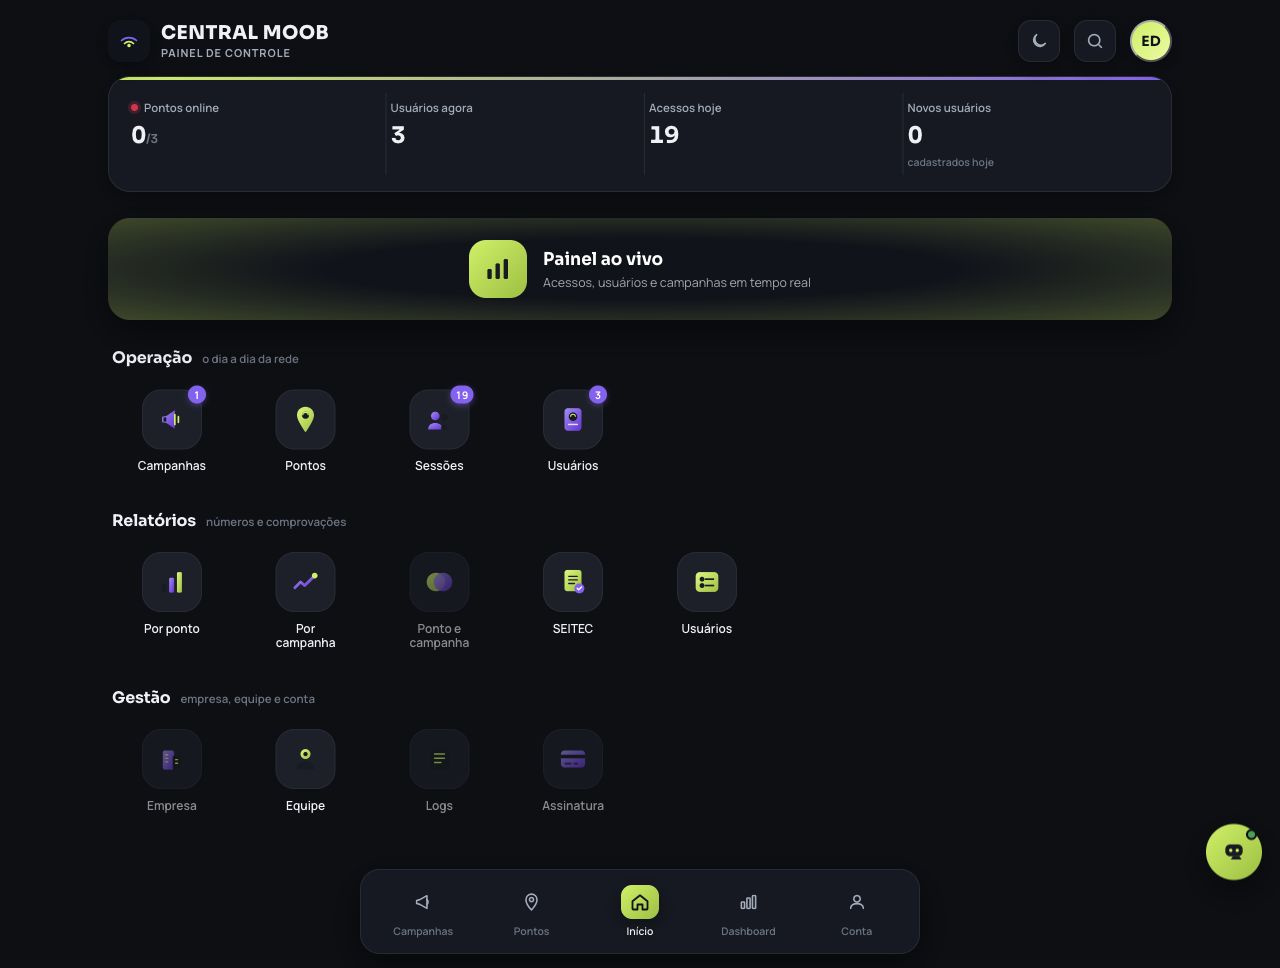Open the Usuários report icon in Relatórios

coord(707,582)
